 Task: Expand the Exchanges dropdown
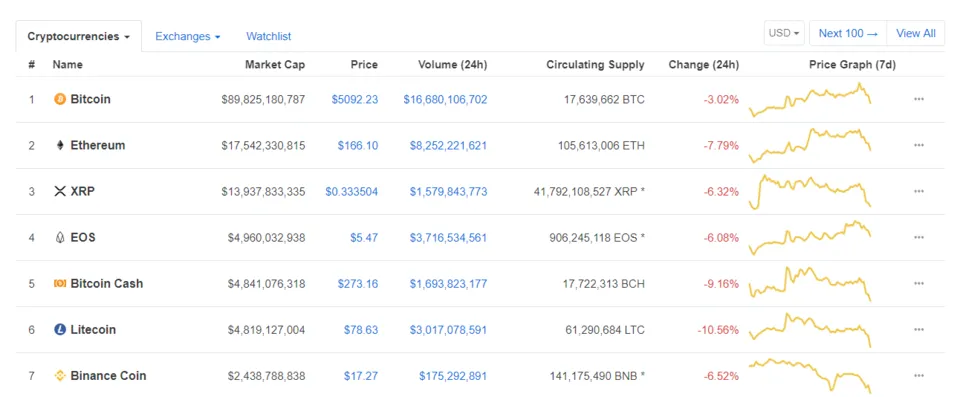click(187, 36)
